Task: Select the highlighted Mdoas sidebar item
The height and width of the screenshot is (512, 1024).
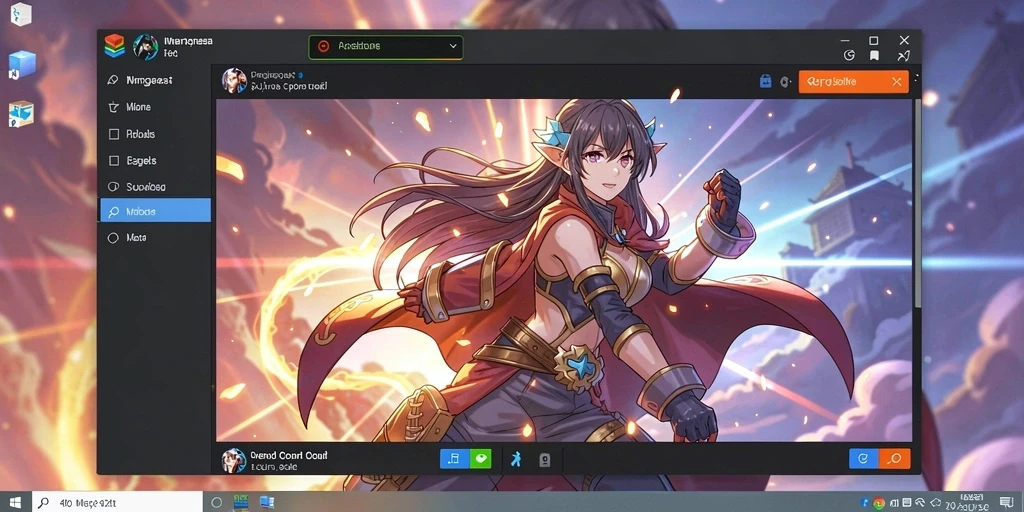Action: 155,212
